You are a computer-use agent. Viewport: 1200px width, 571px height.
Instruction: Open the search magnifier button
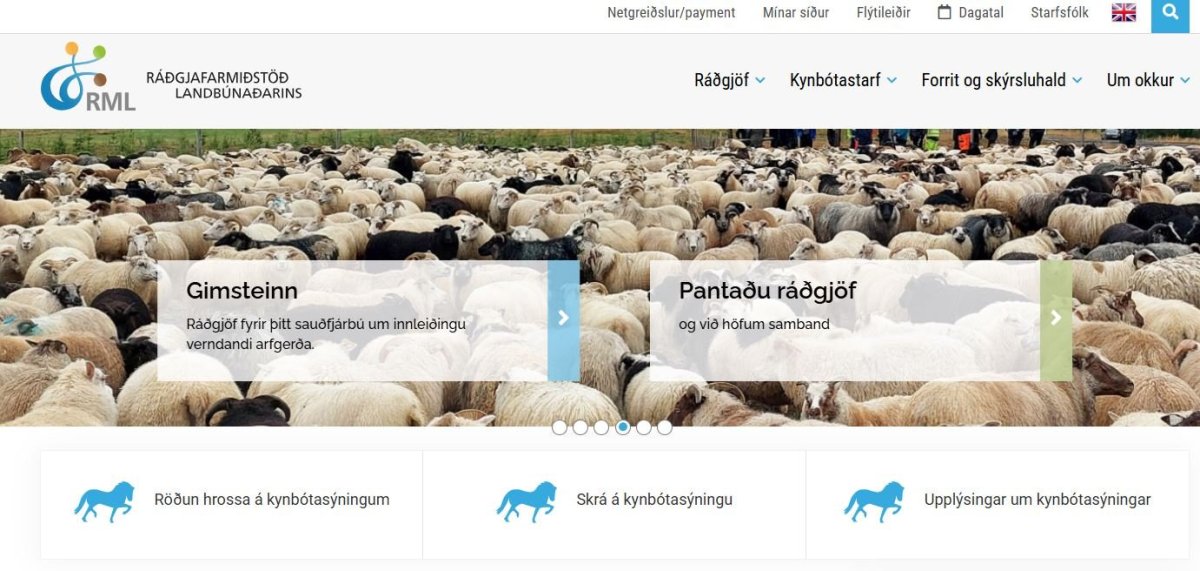pos(1170,15)
